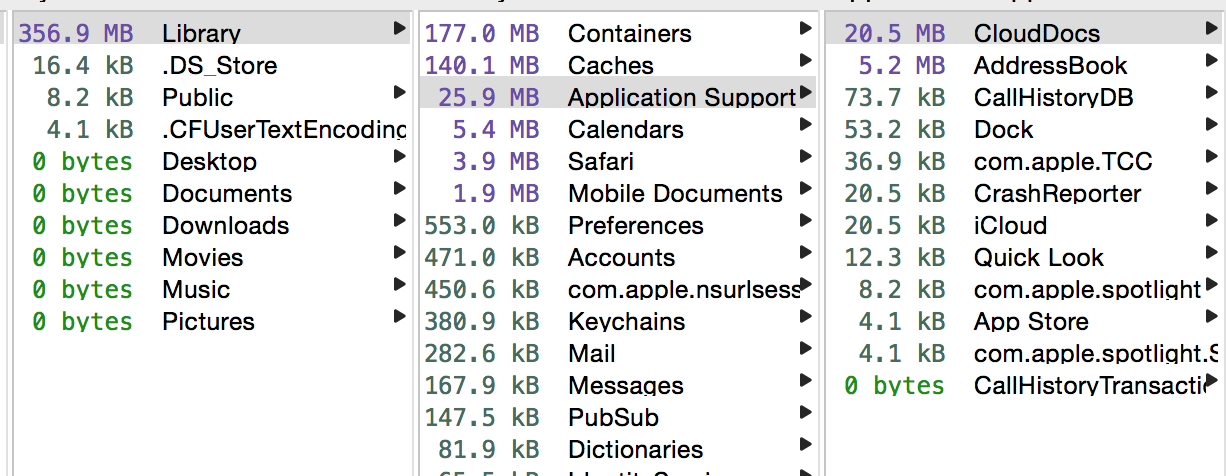Select the Calendars folder row
1226x476 pixels.
tap(617, 130)
